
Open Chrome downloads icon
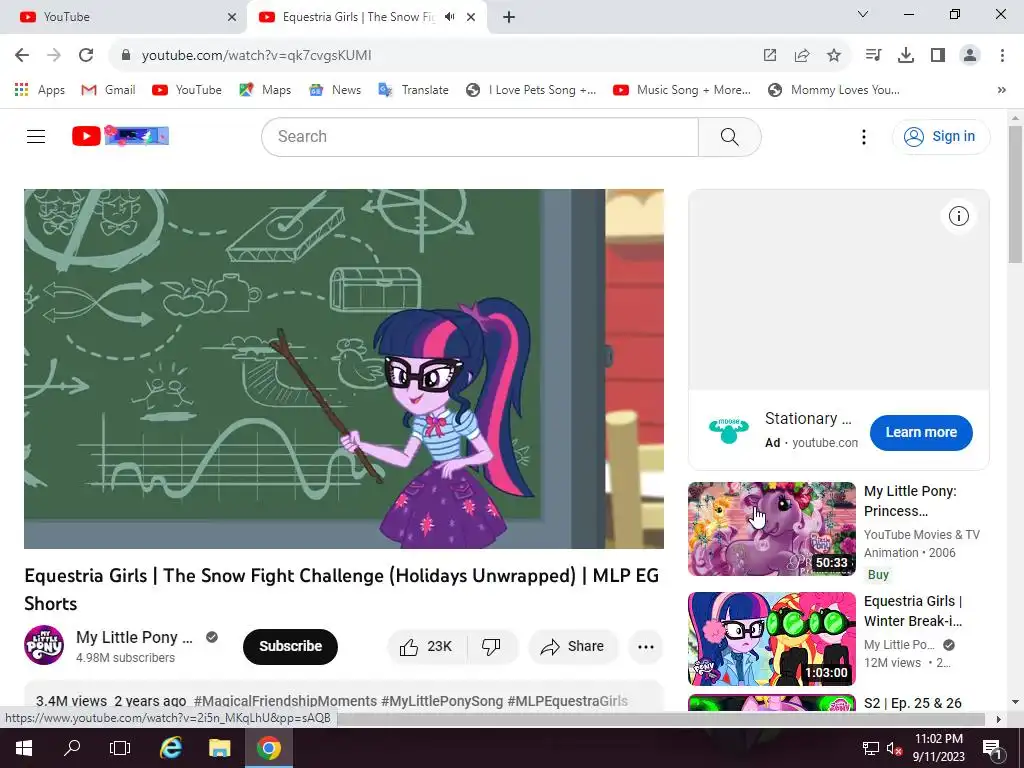click(906, 56)
